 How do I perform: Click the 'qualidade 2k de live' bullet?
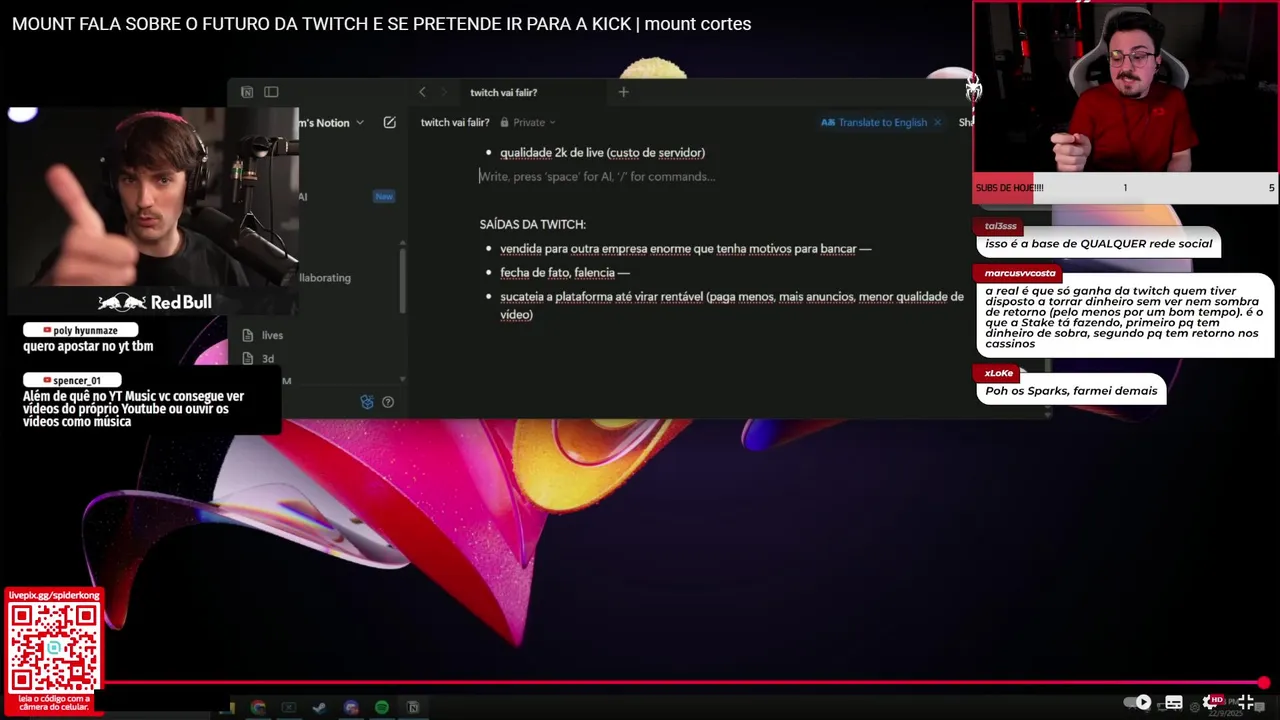tap(602, 152)
